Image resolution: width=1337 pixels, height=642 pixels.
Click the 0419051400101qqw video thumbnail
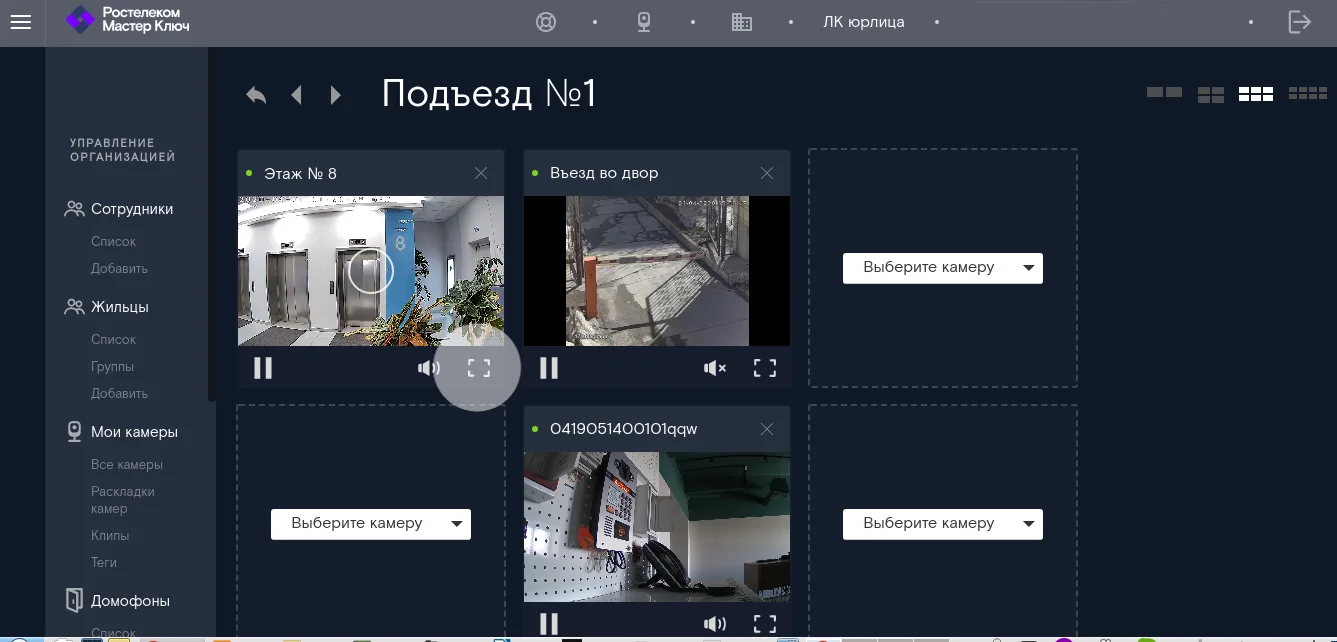coord(657,527)
